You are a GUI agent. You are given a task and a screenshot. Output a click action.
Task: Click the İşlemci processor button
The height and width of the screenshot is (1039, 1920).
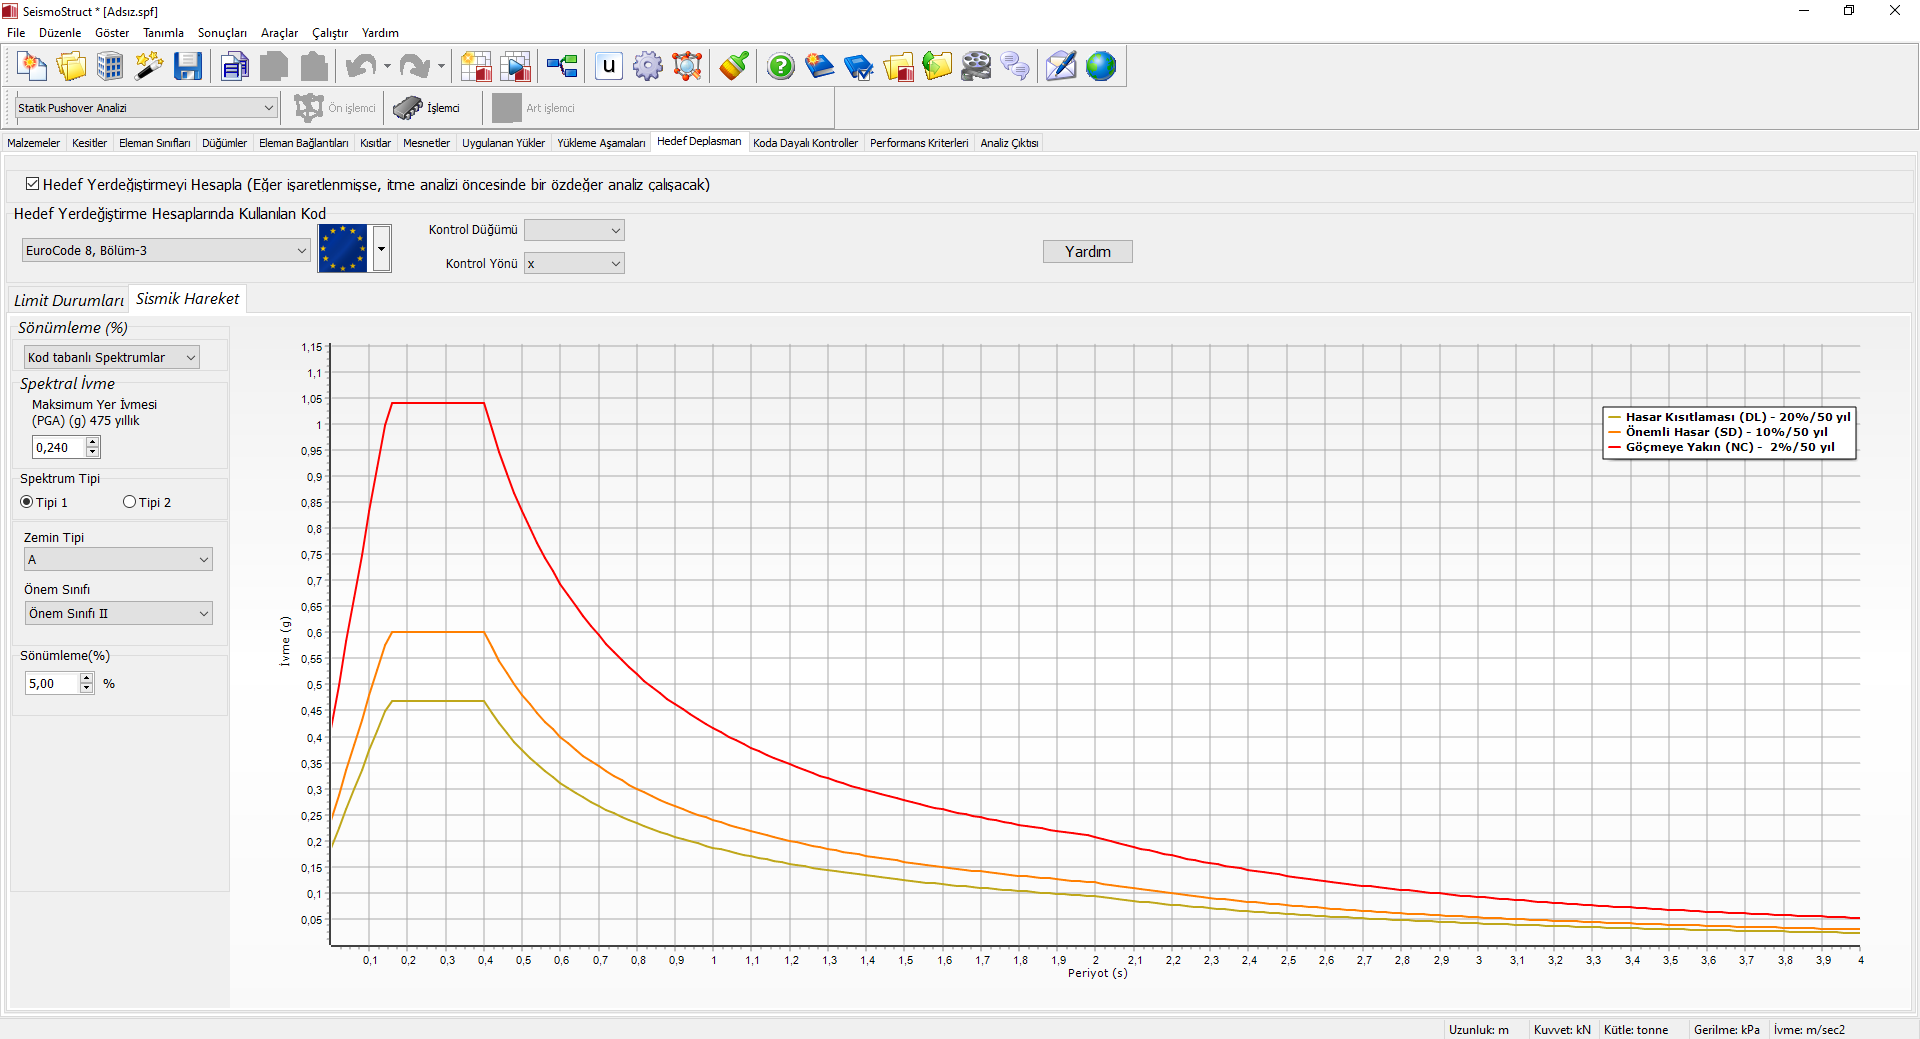click(427, 108)
